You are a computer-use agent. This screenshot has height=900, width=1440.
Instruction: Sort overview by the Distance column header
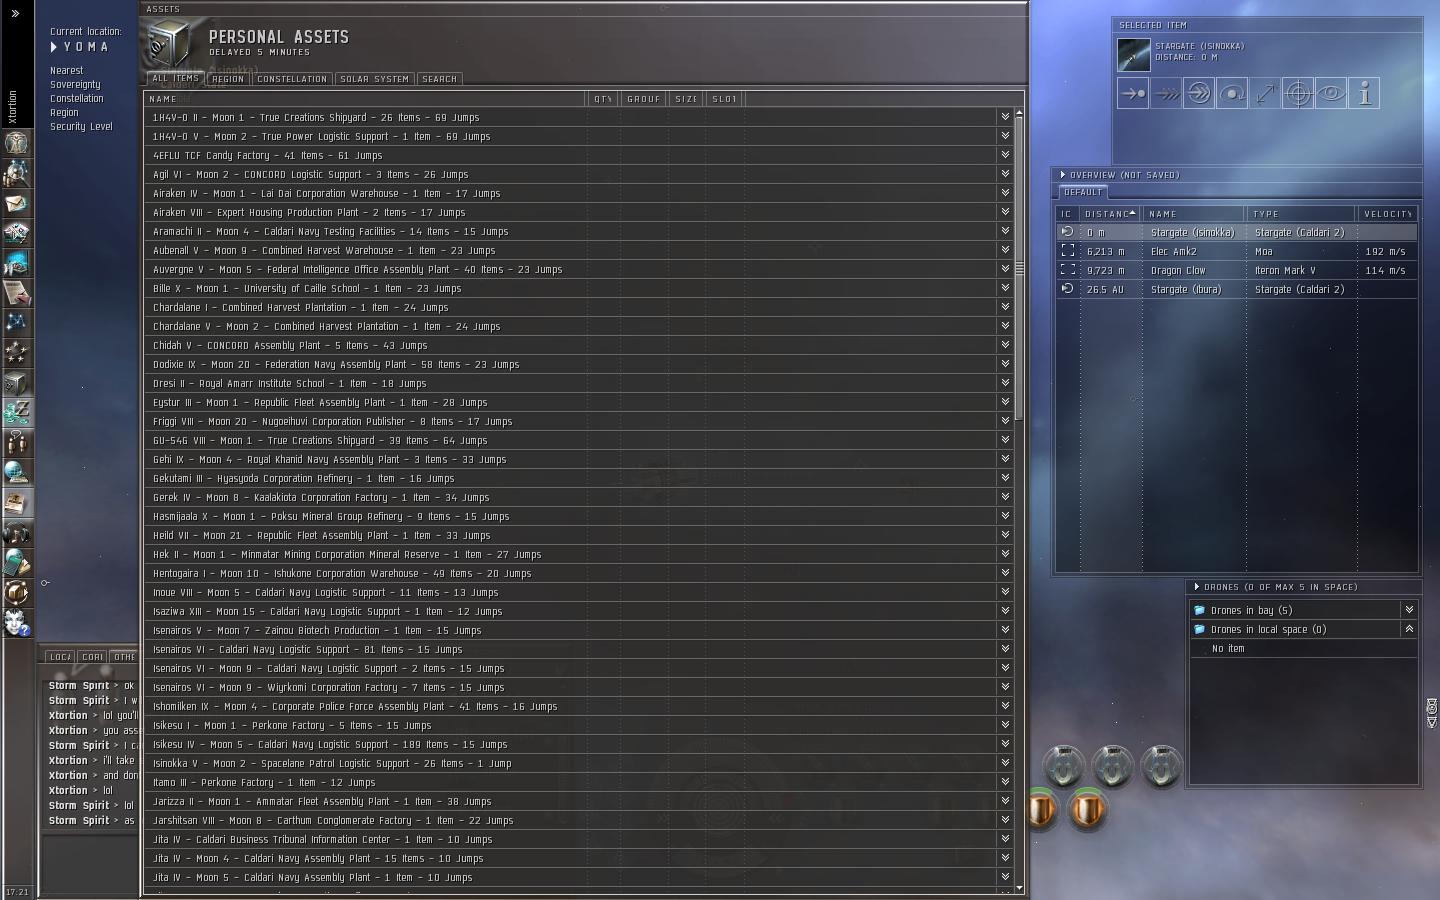coord(1109,214)
